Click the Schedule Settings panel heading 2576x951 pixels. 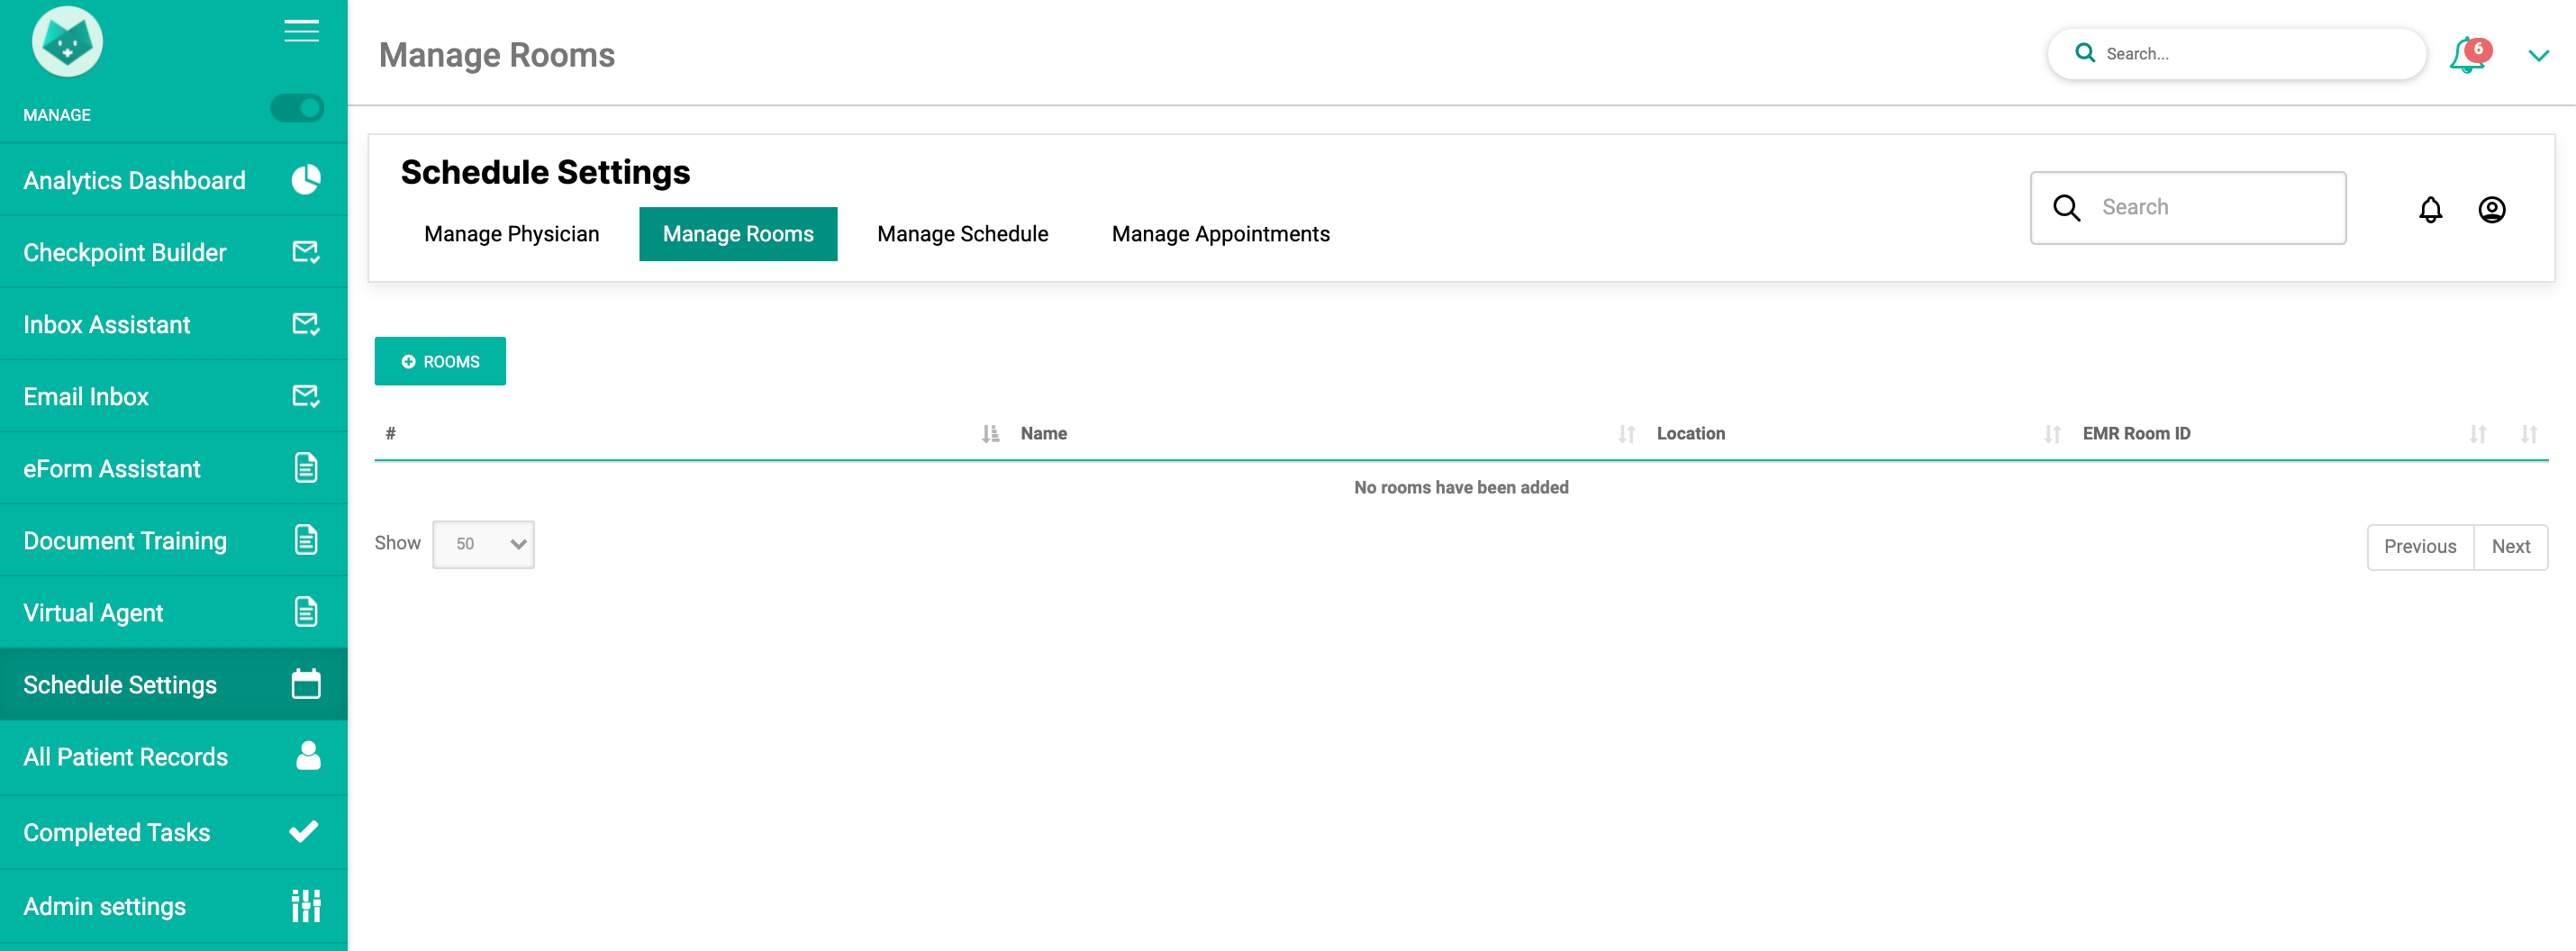[546, 172]
